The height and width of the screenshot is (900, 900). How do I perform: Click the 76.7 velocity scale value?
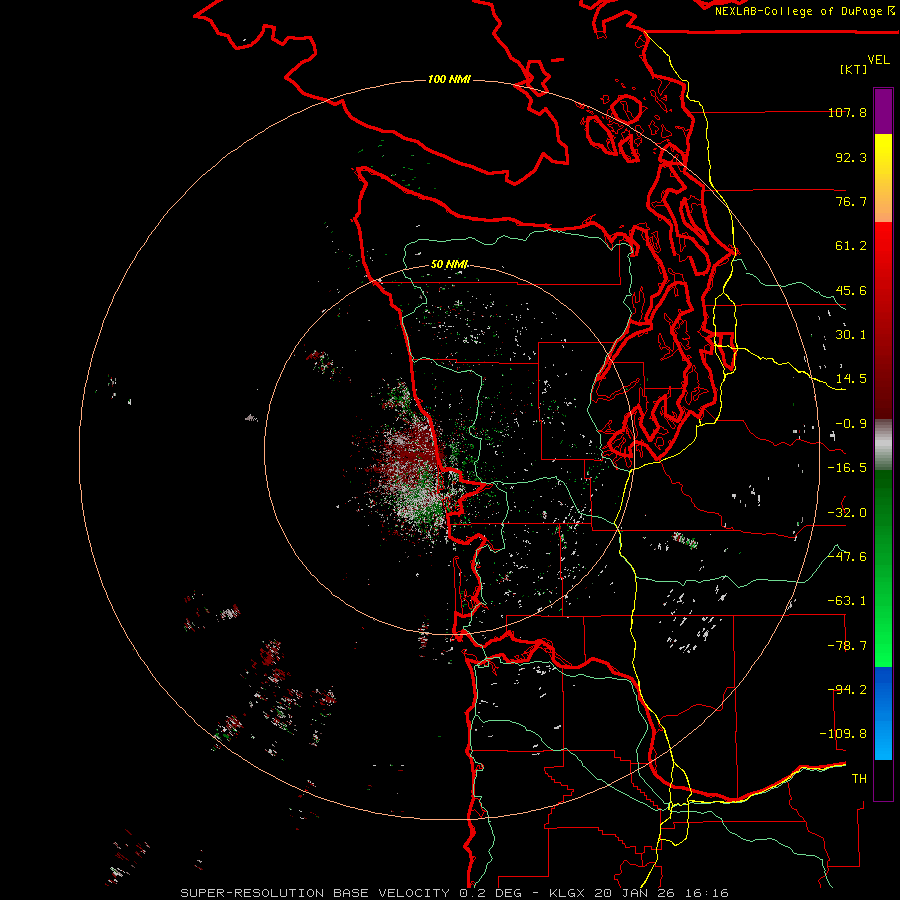tap(851, 201)
